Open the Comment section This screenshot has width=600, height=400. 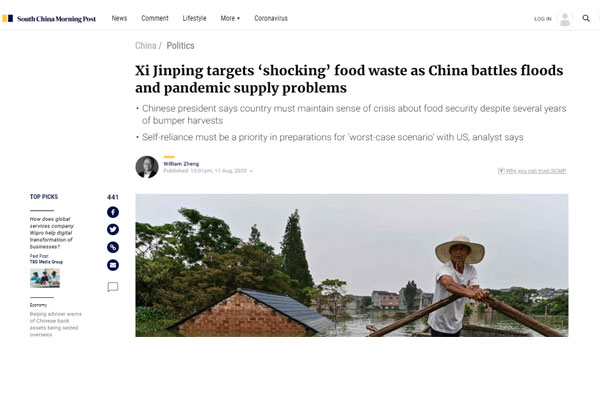click(x=155, y=18)
